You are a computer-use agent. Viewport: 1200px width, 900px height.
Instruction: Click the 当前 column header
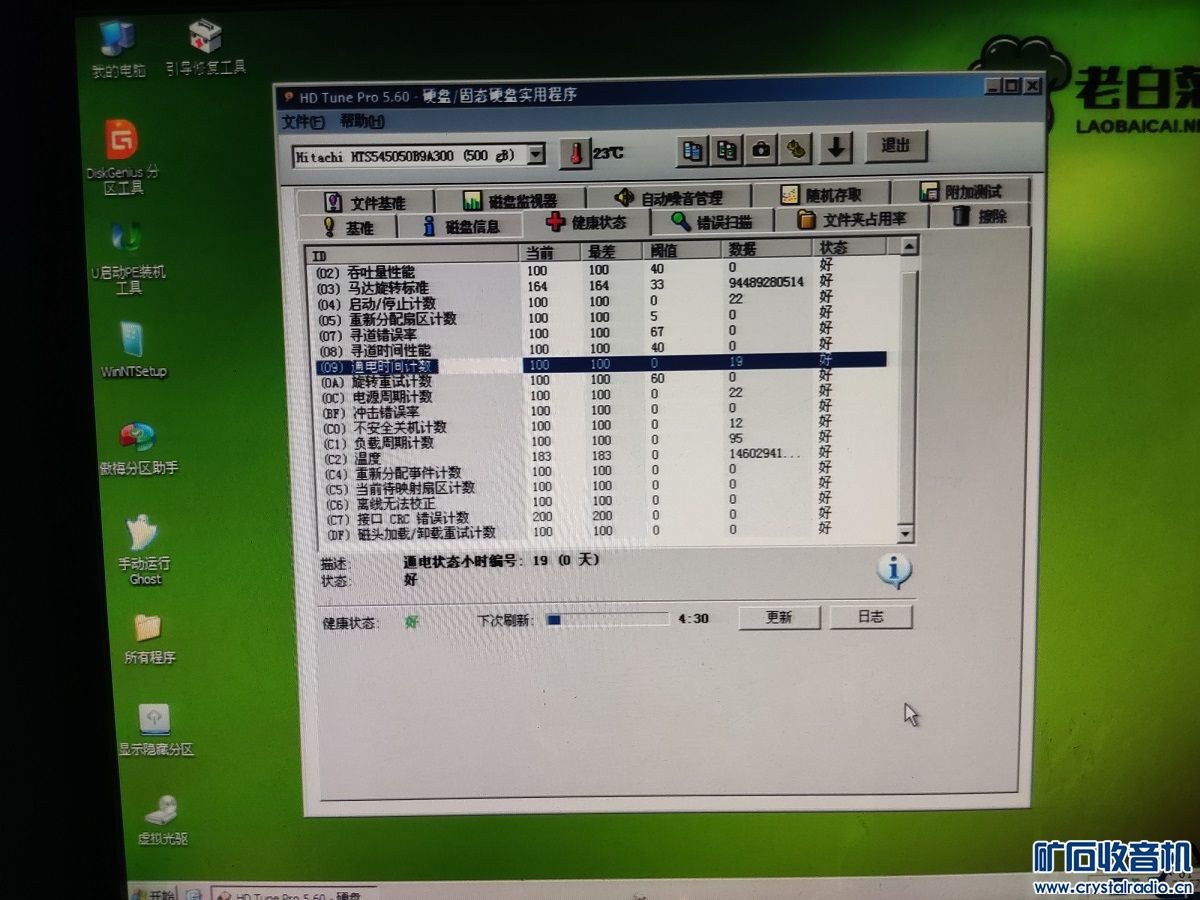click(550, 252)
